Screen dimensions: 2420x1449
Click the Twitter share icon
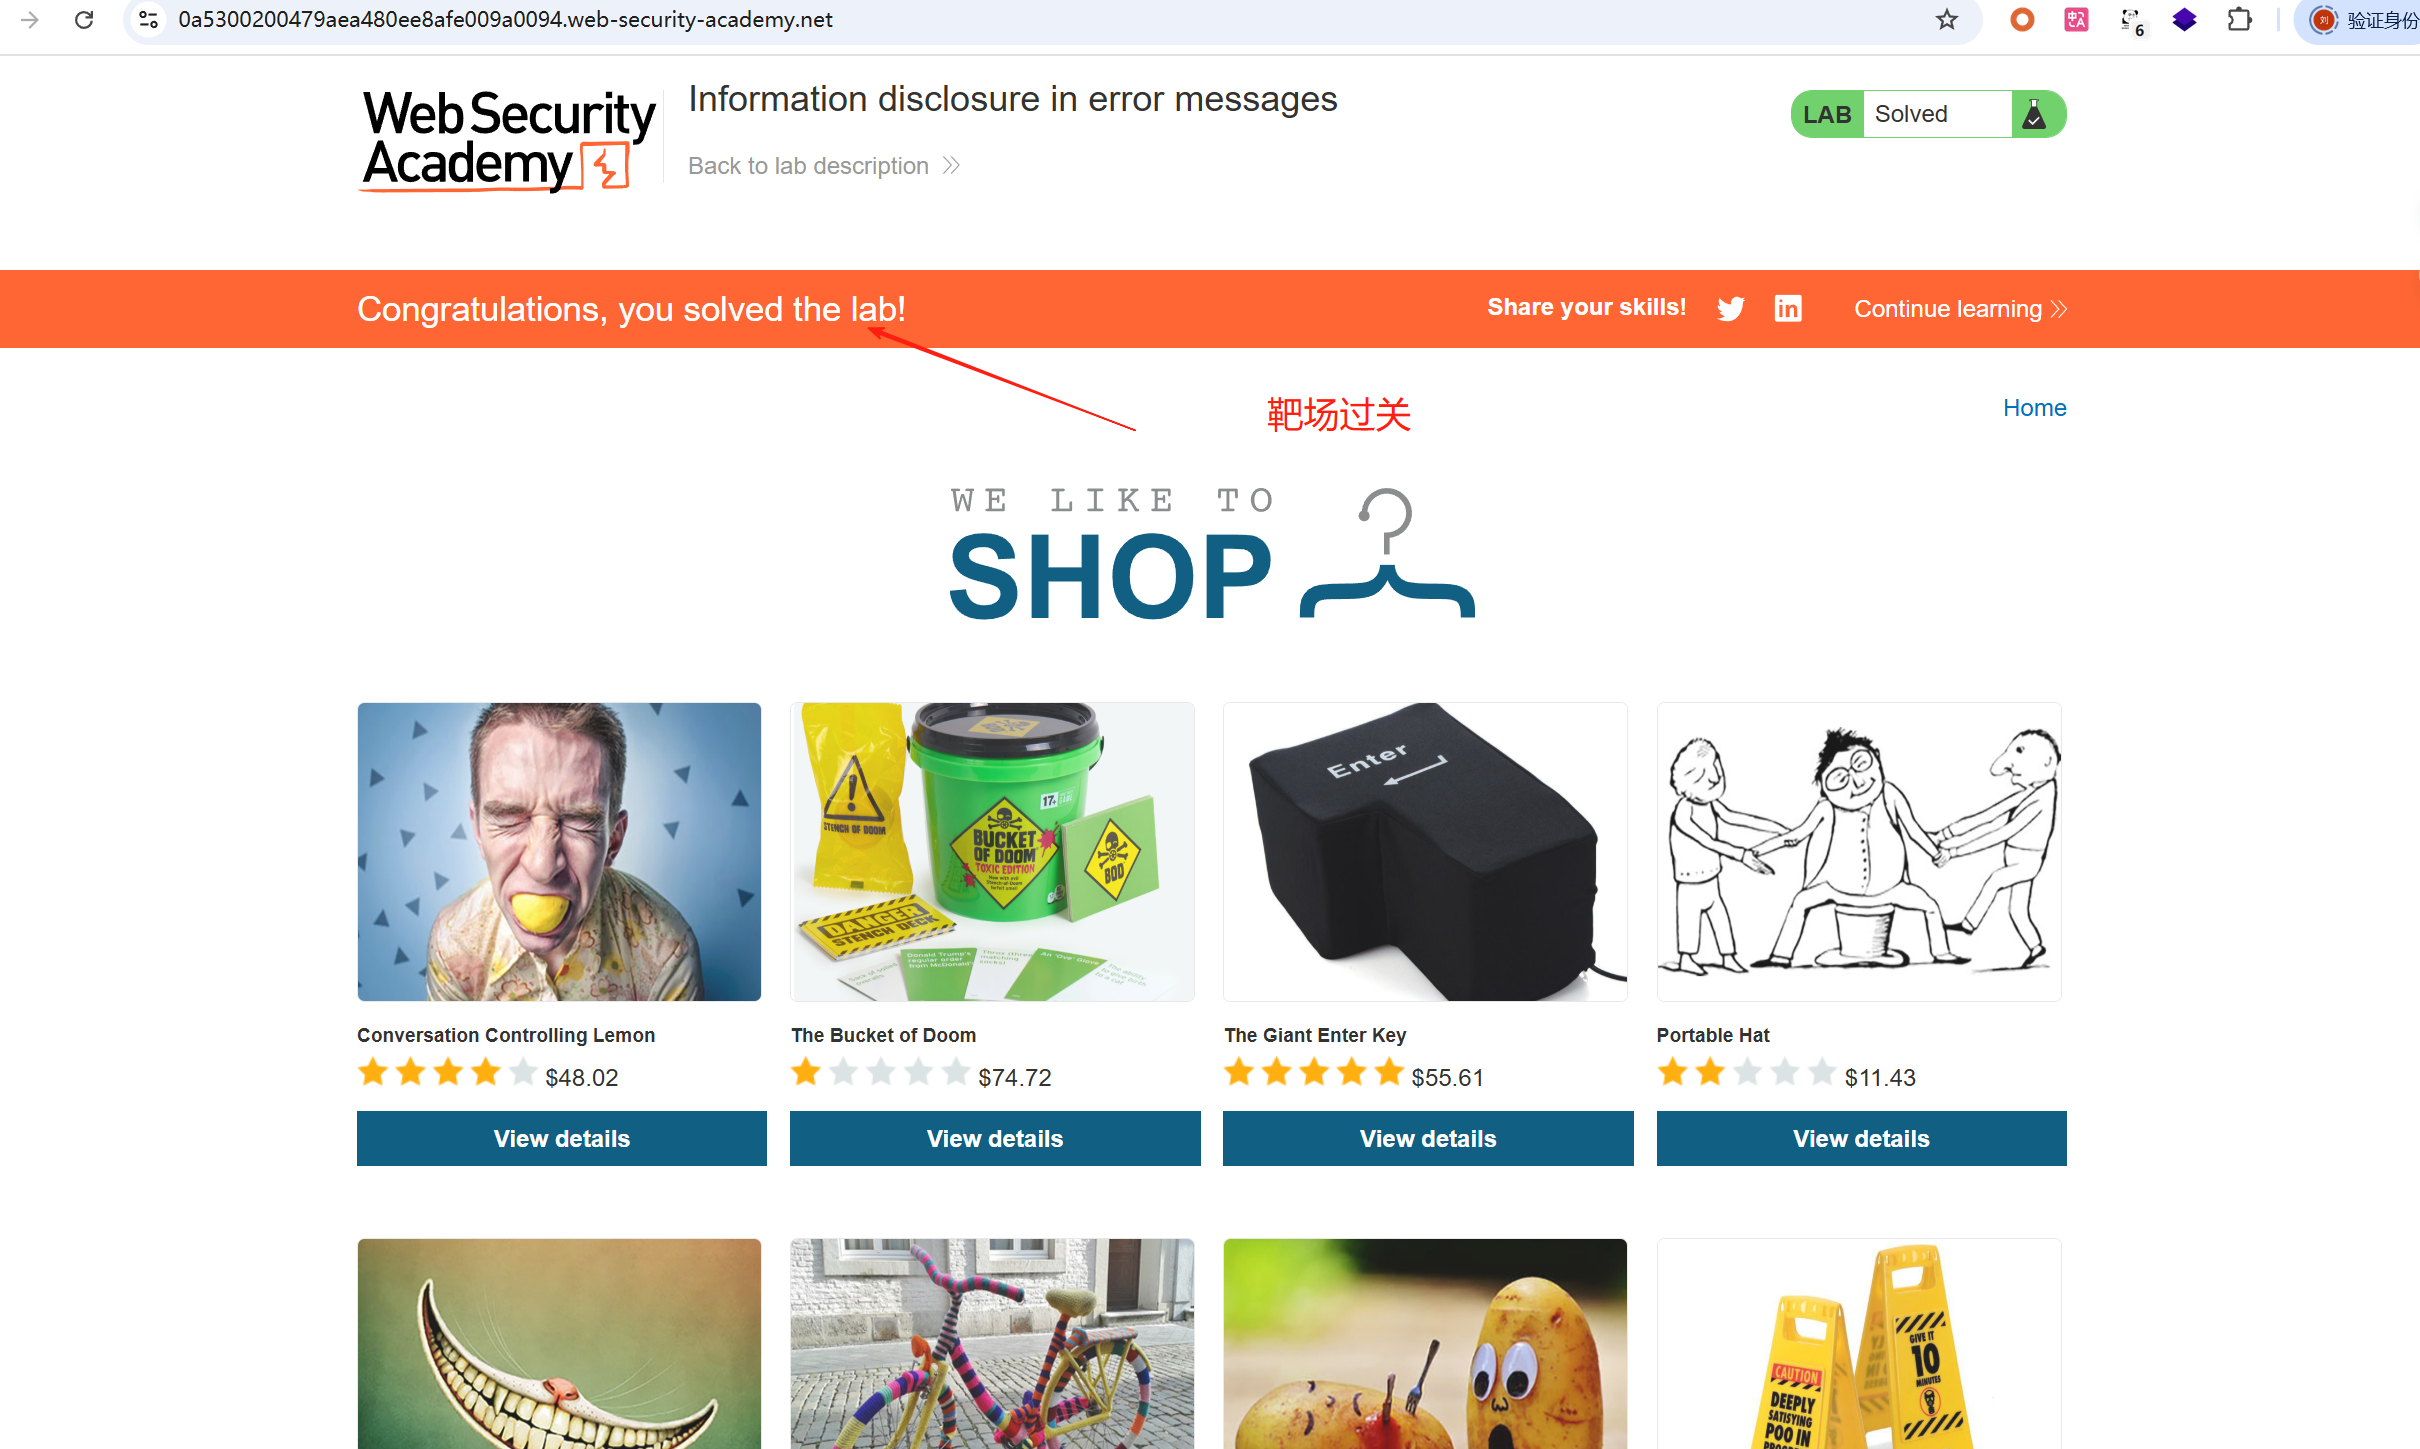tap(1730, 308)
